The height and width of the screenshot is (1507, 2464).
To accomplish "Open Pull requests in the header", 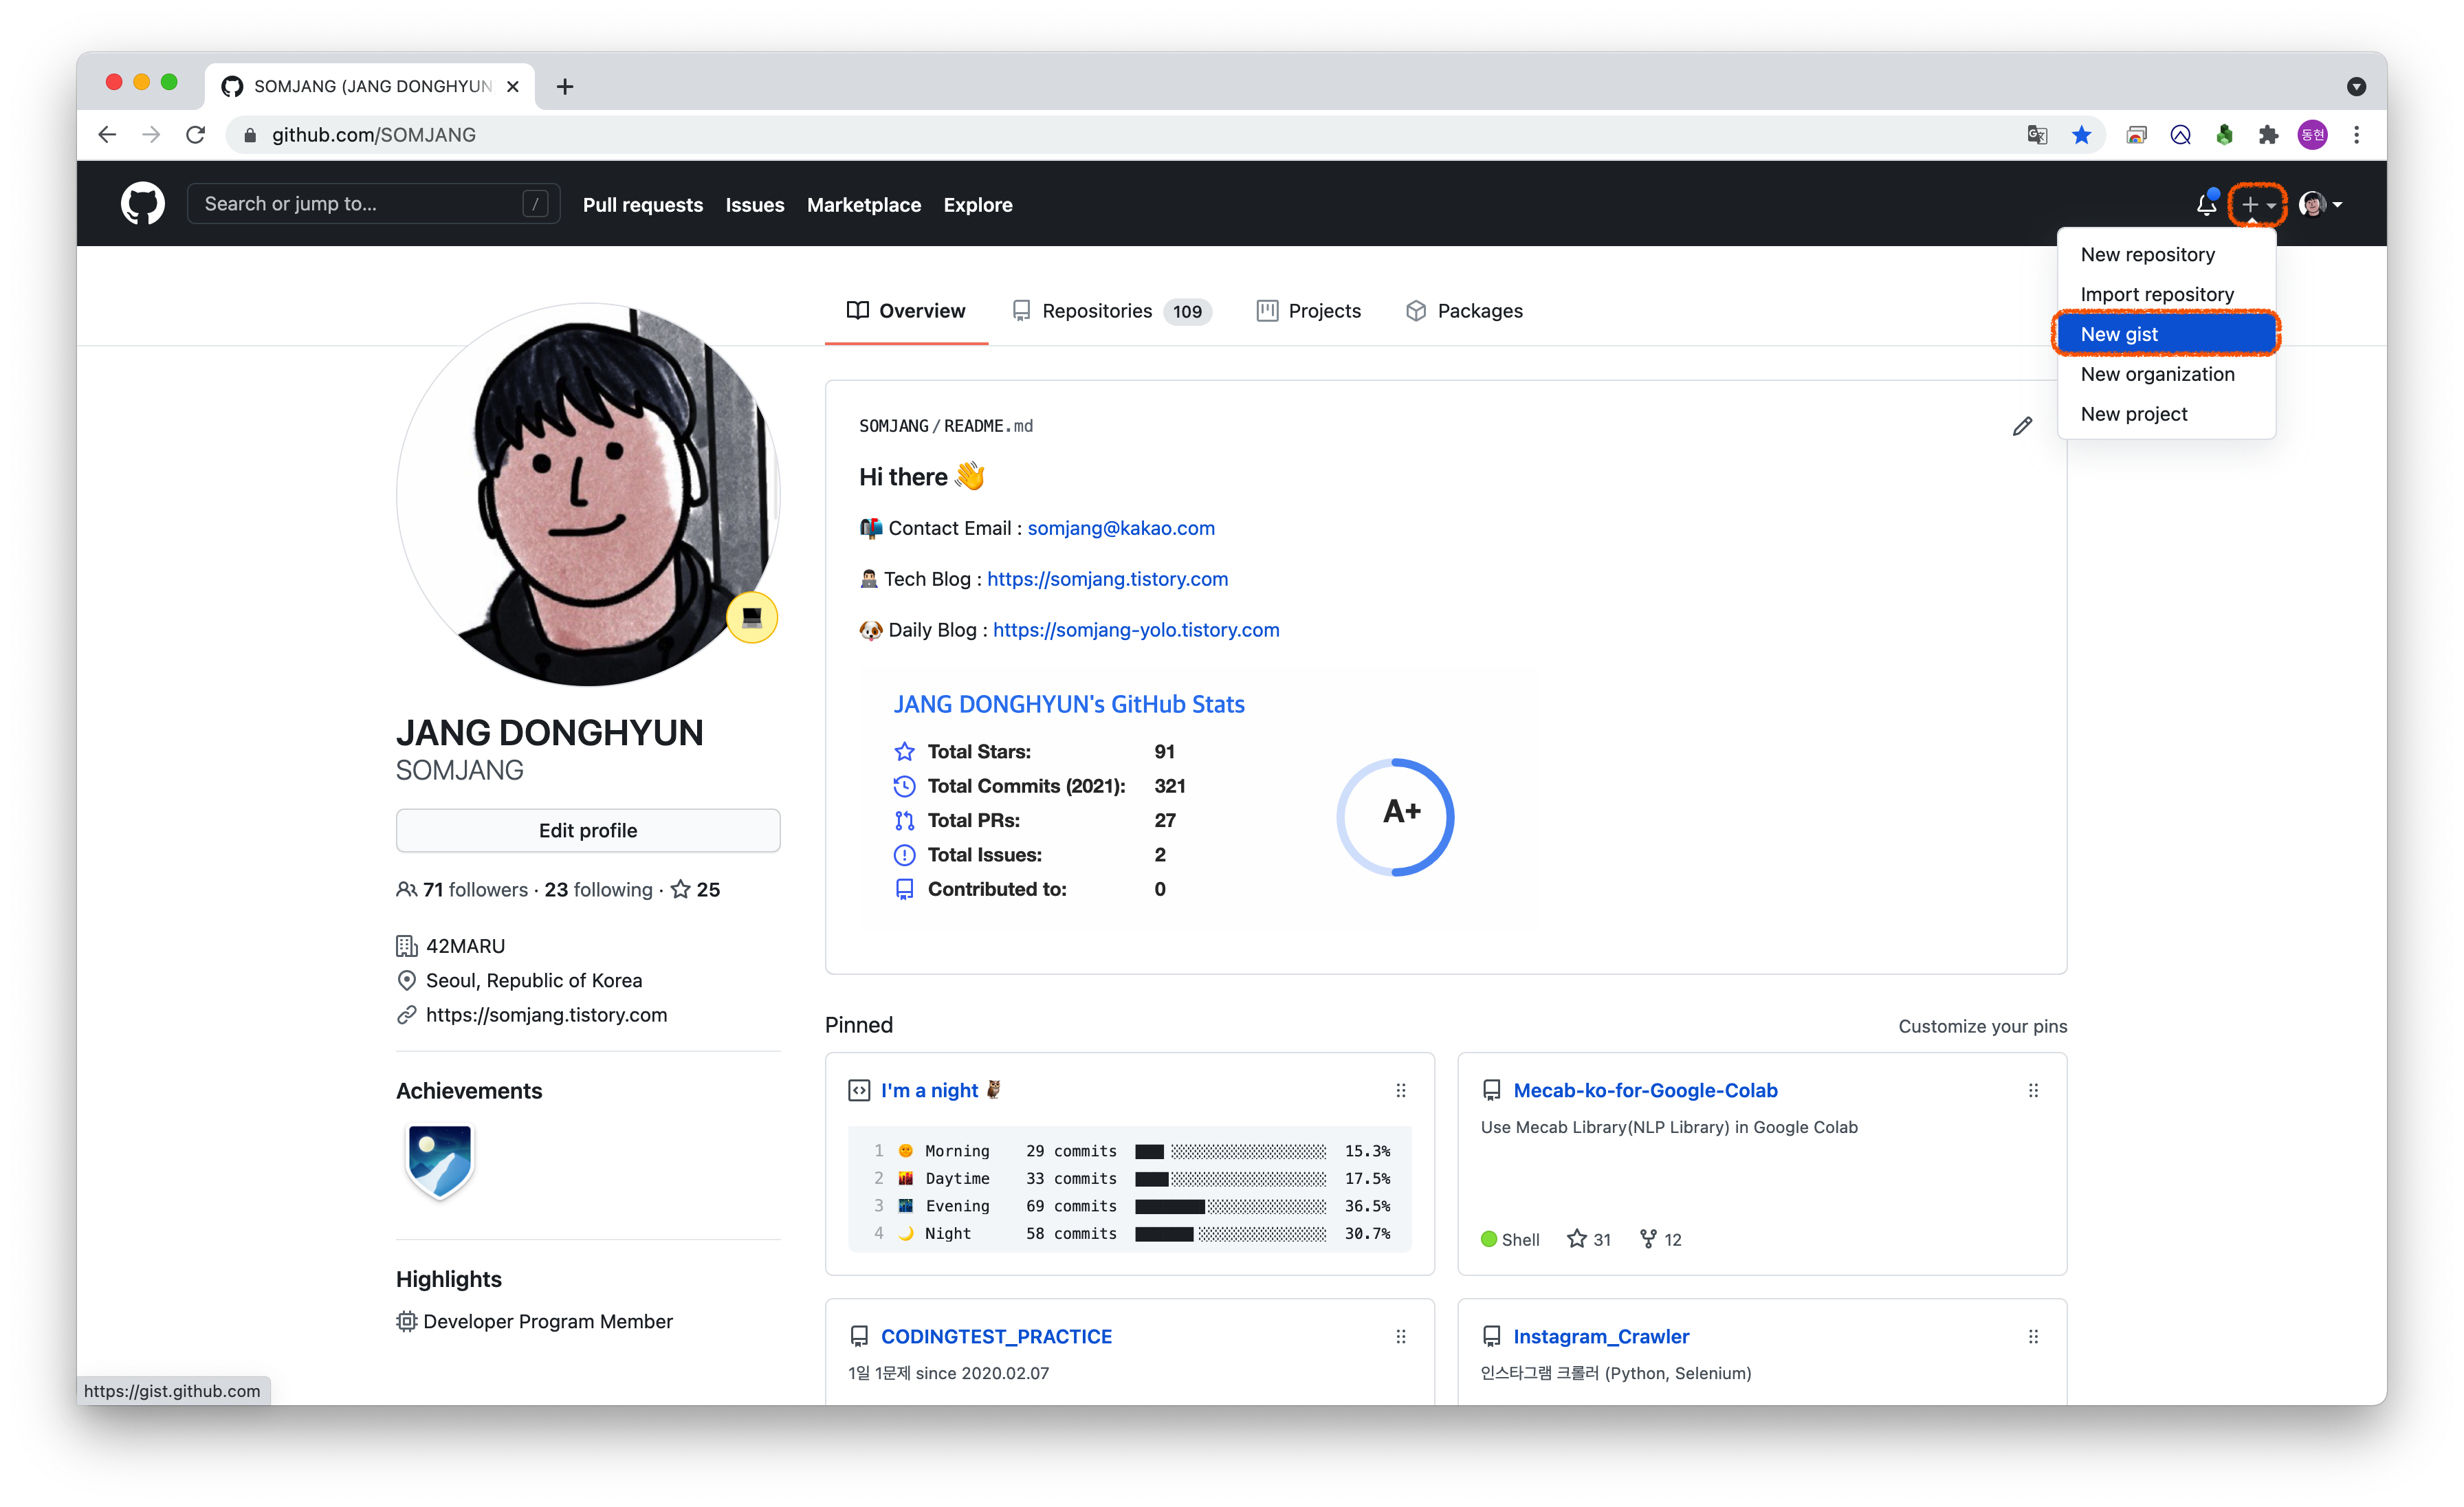I will point(643,204).
